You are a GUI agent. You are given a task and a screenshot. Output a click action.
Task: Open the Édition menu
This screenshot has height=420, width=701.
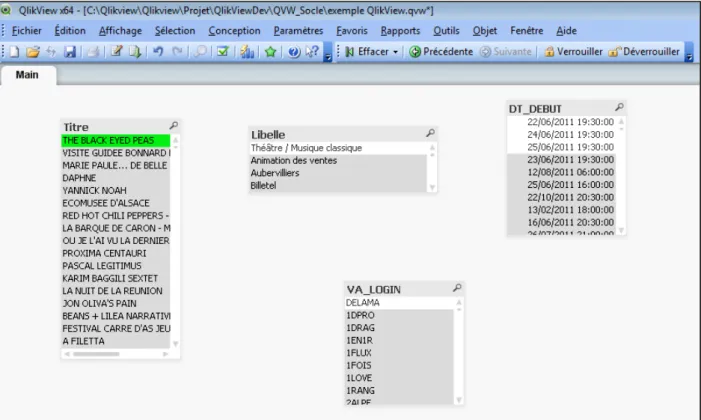pos(70,31)
